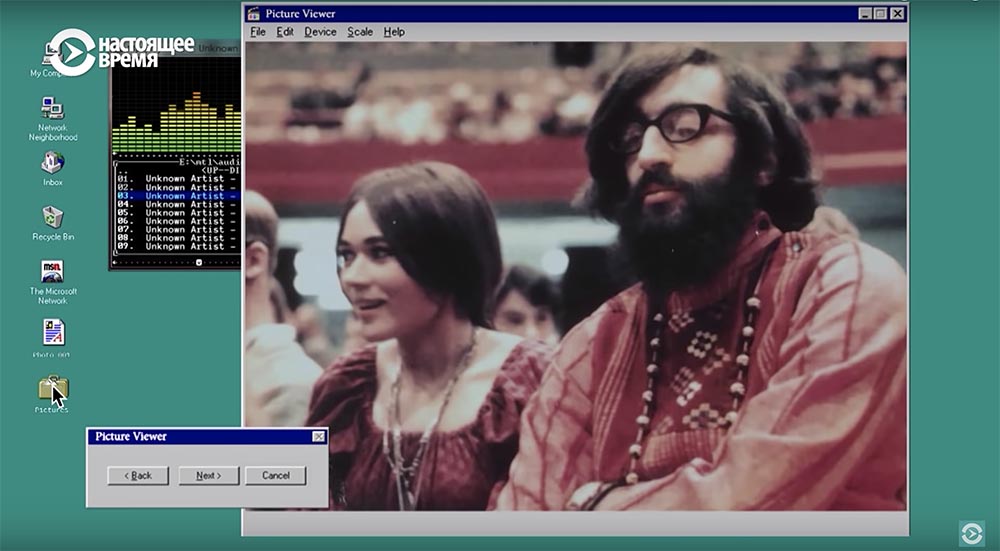Select highlighted track 03 Unknown Artist
1000x551 pixels.
click(x=177, y=196)
